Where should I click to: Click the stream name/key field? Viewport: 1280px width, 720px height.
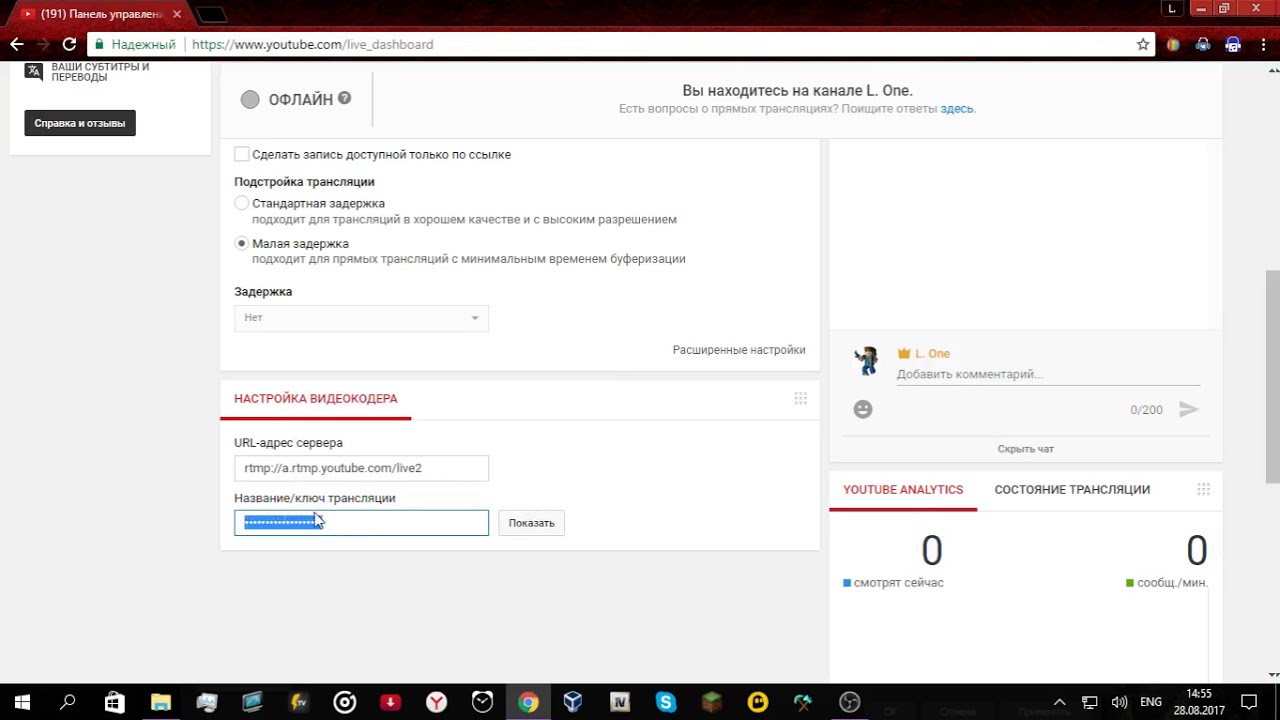[x=361, y=522]
